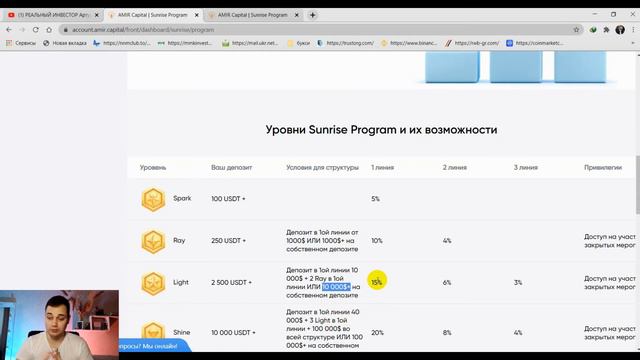Image resolution: width=640 pixels, height=360 pixels.
Task: Click the browser back arrow
Action: [x=9, y=30]
